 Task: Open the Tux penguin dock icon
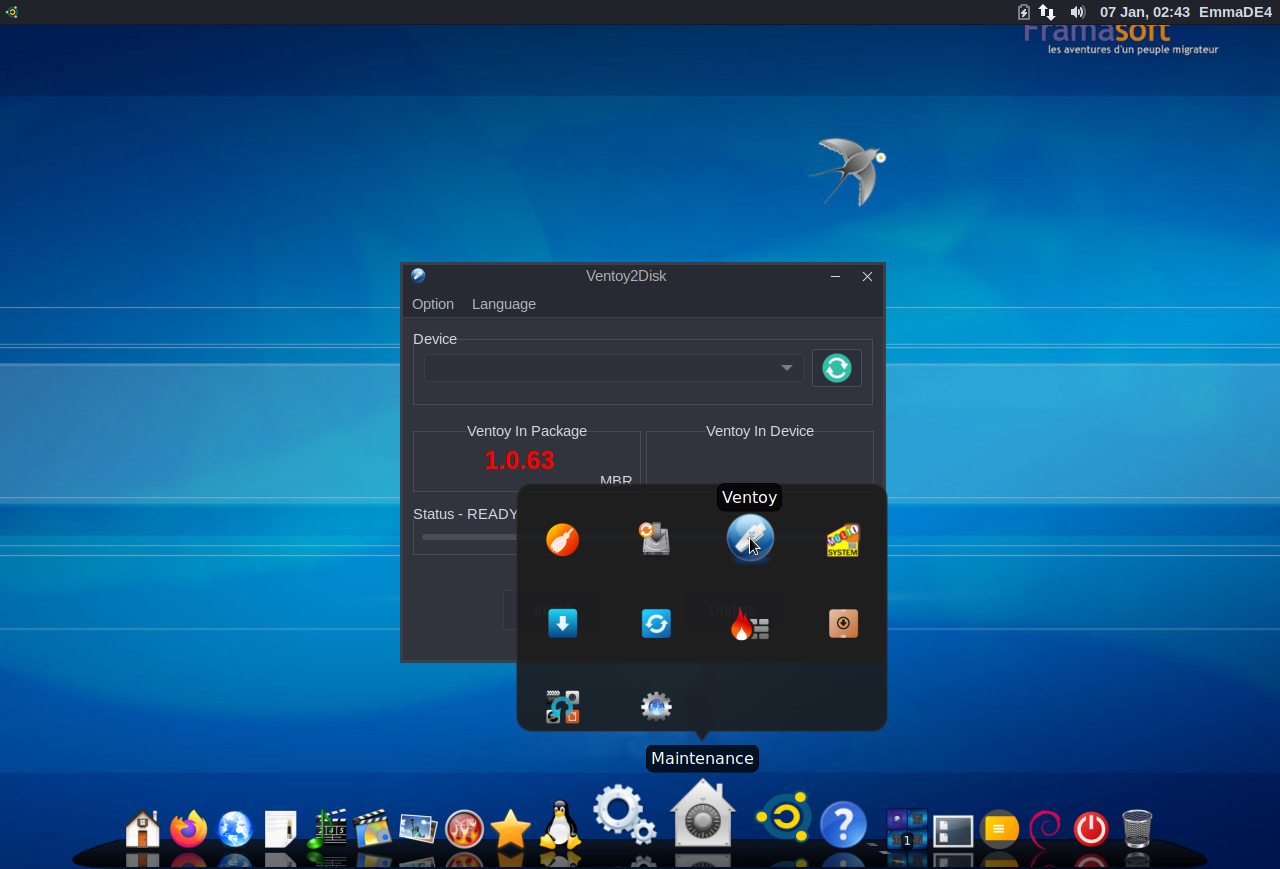point(561,824)
